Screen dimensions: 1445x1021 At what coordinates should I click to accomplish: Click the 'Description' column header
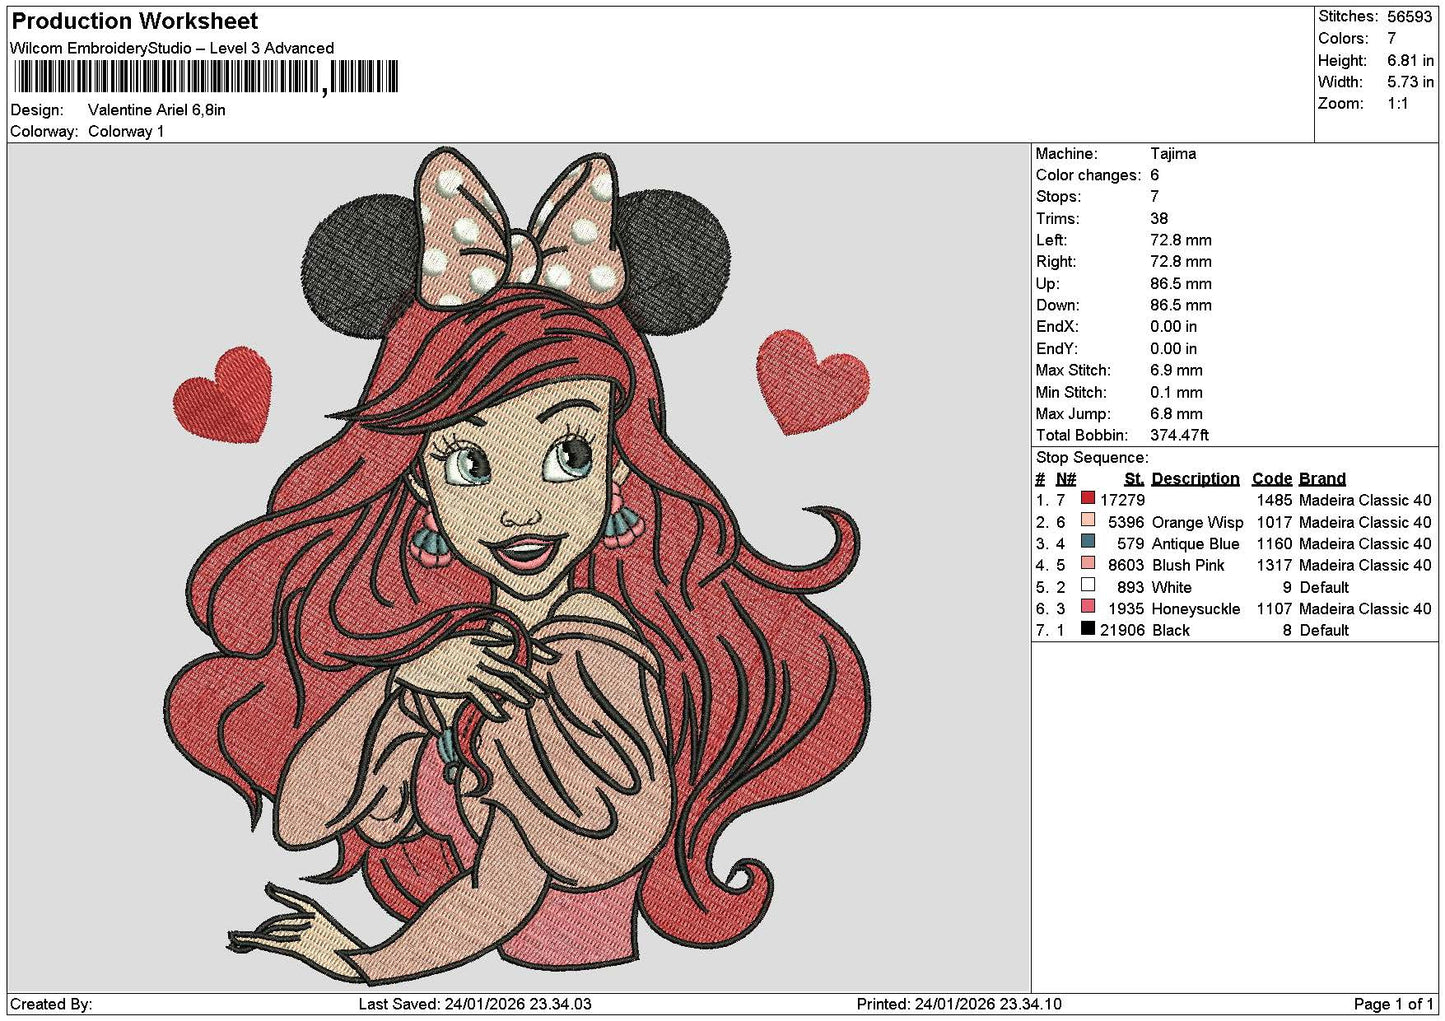[x=1195, y=479]
